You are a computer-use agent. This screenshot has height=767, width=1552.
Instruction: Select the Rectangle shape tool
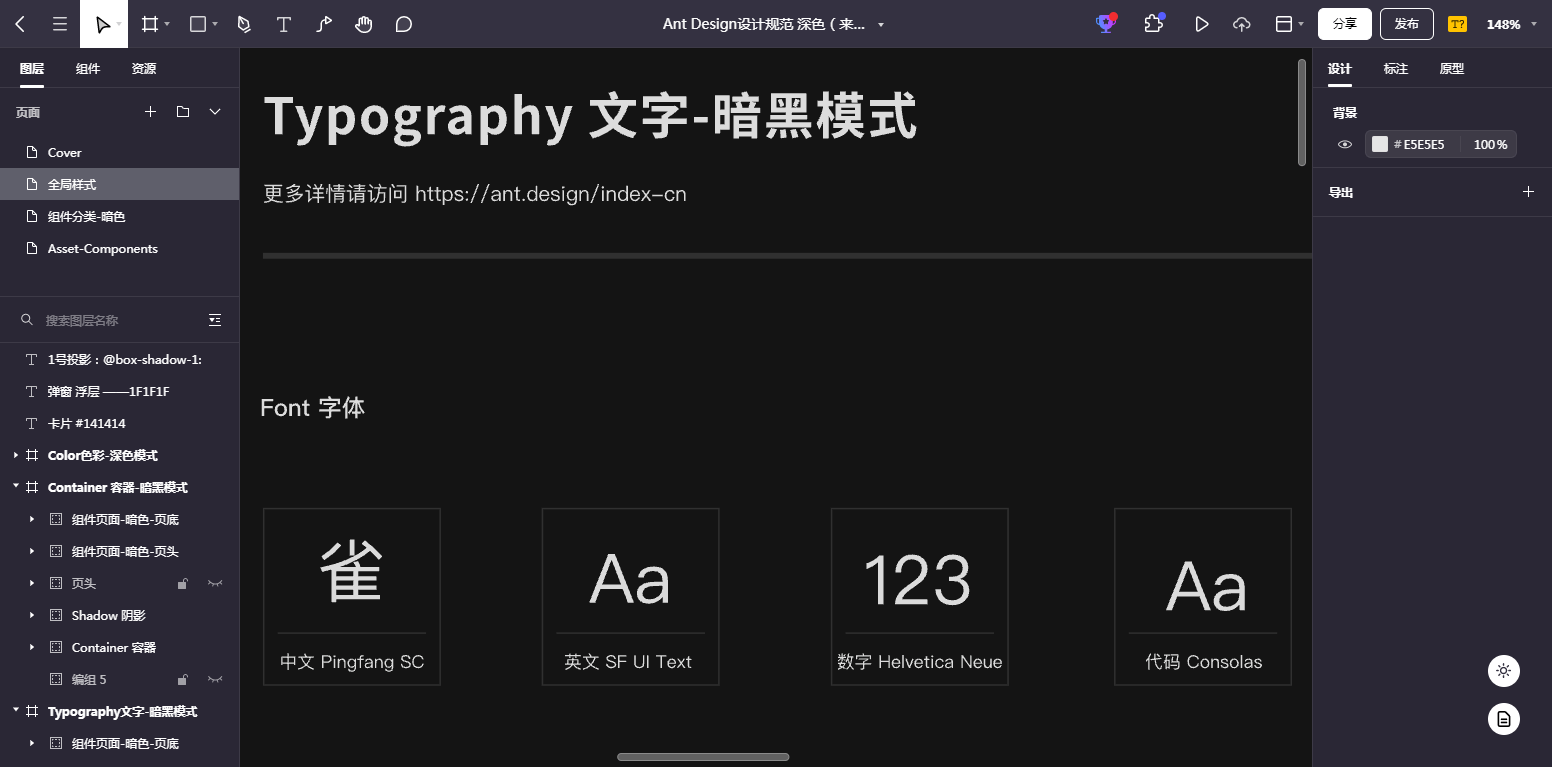(198, 24)
